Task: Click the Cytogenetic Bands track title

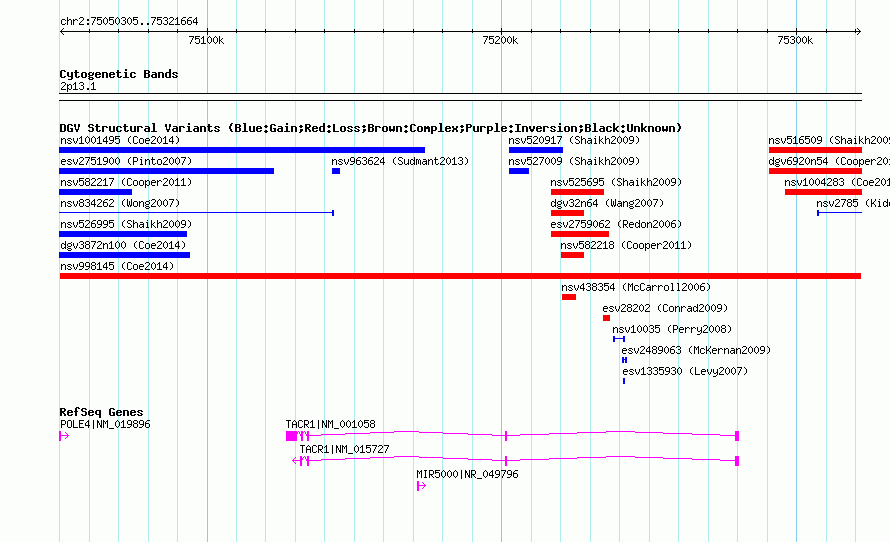Action: 119,74
